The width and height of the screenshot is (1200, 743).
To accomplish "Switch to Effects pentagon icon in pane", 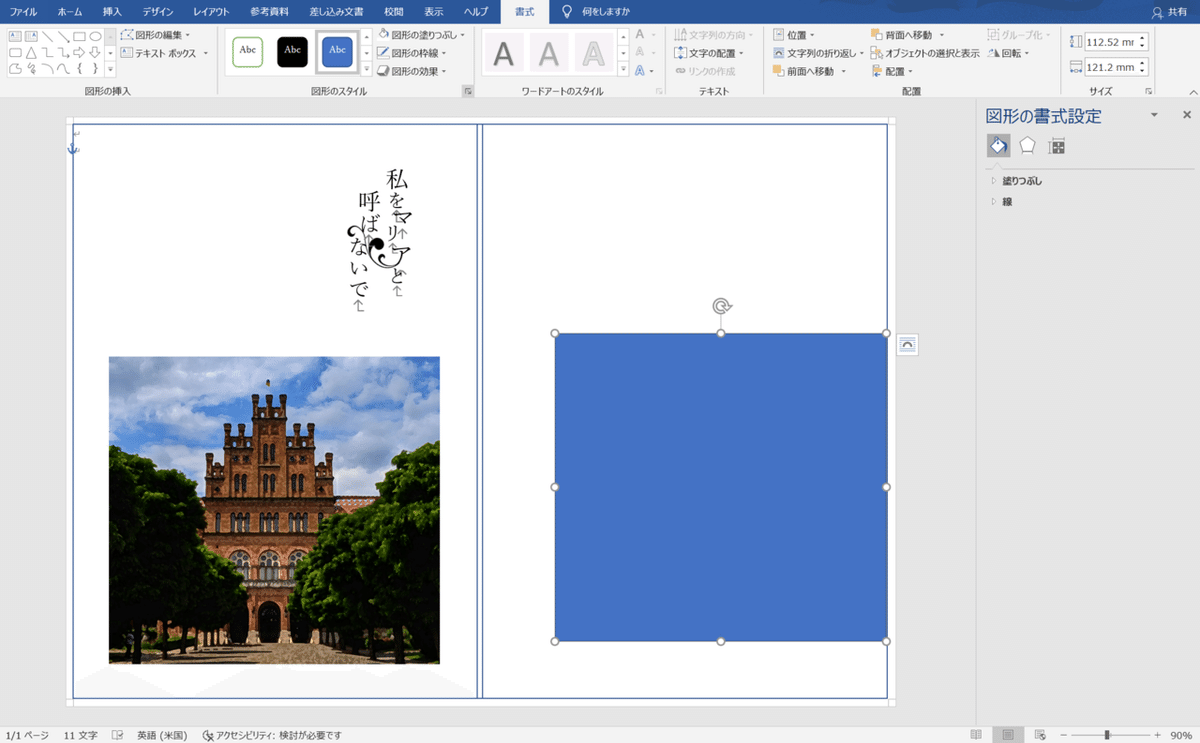I will pos(1027,146).
